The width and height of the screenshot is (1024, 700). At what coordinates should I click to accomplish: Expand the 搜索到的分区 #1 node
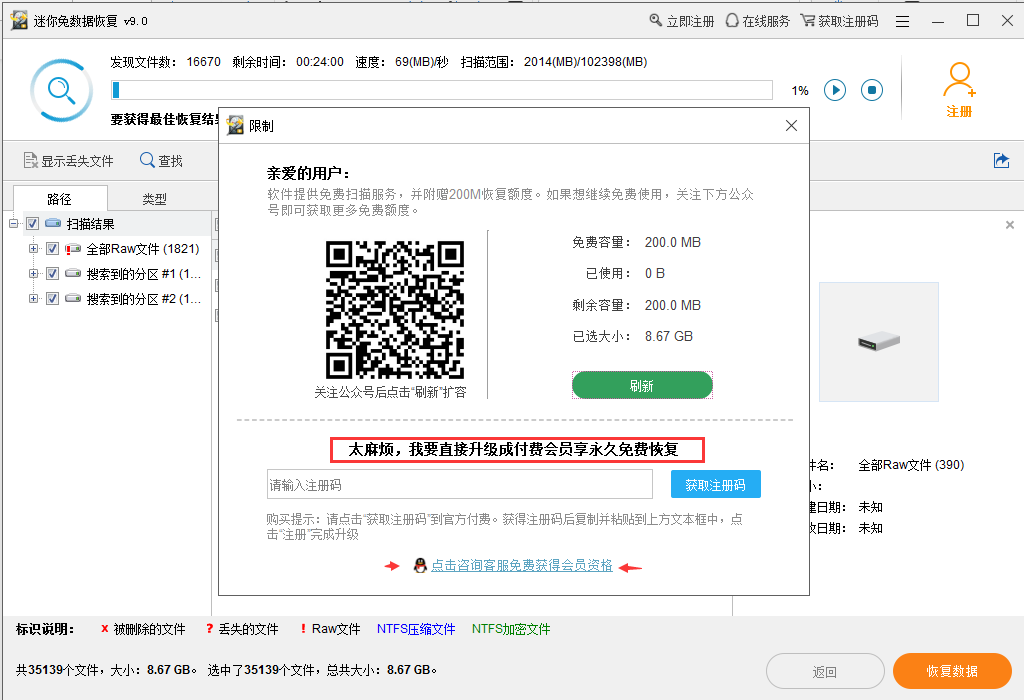tap(33, 274)
